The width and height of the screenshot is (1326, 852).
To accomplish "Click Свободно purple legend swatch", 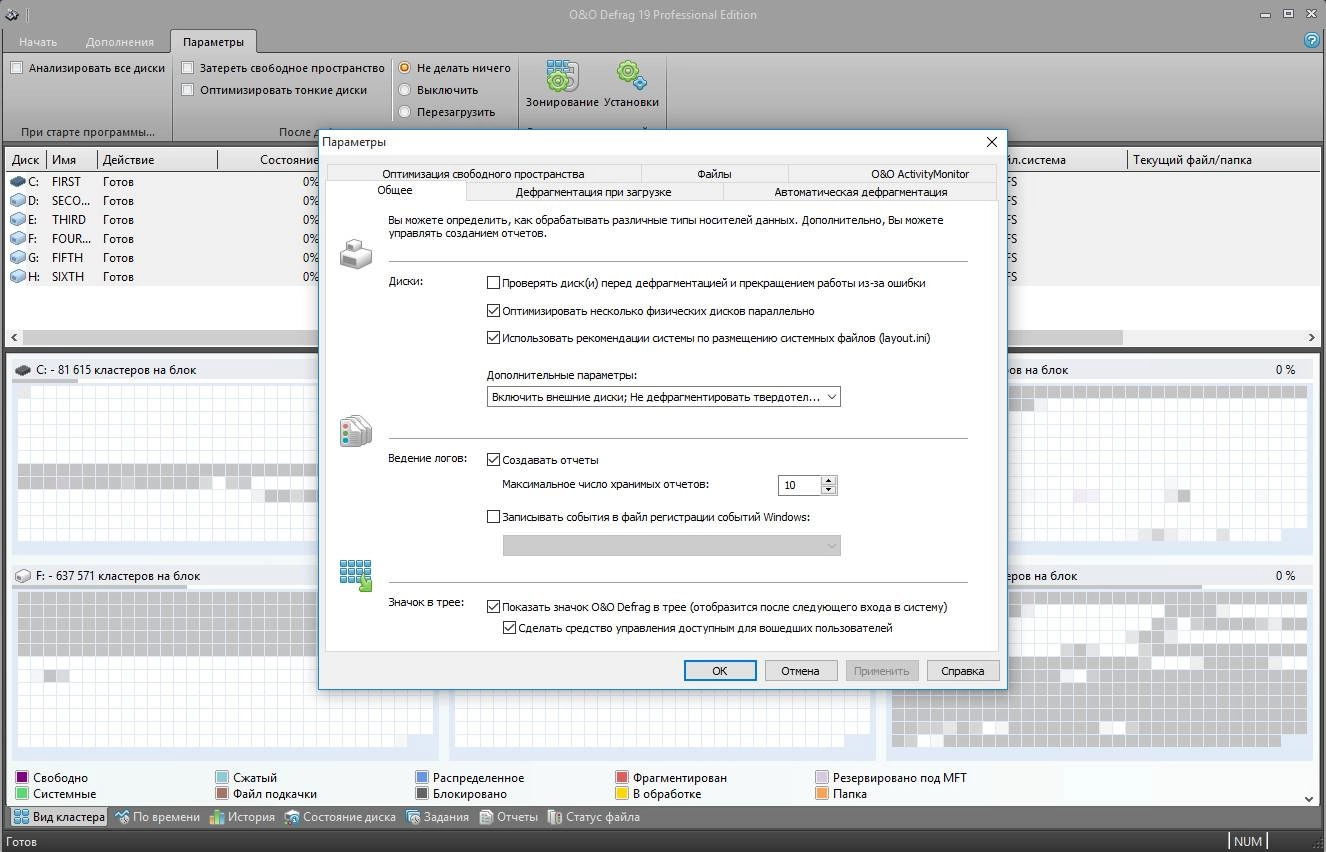I will click(22, 777).
